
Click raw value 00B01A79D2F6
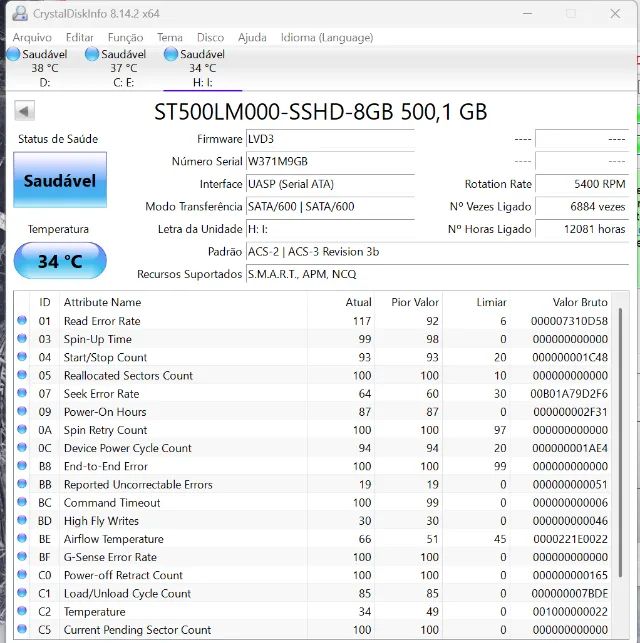tap(569, 393)
